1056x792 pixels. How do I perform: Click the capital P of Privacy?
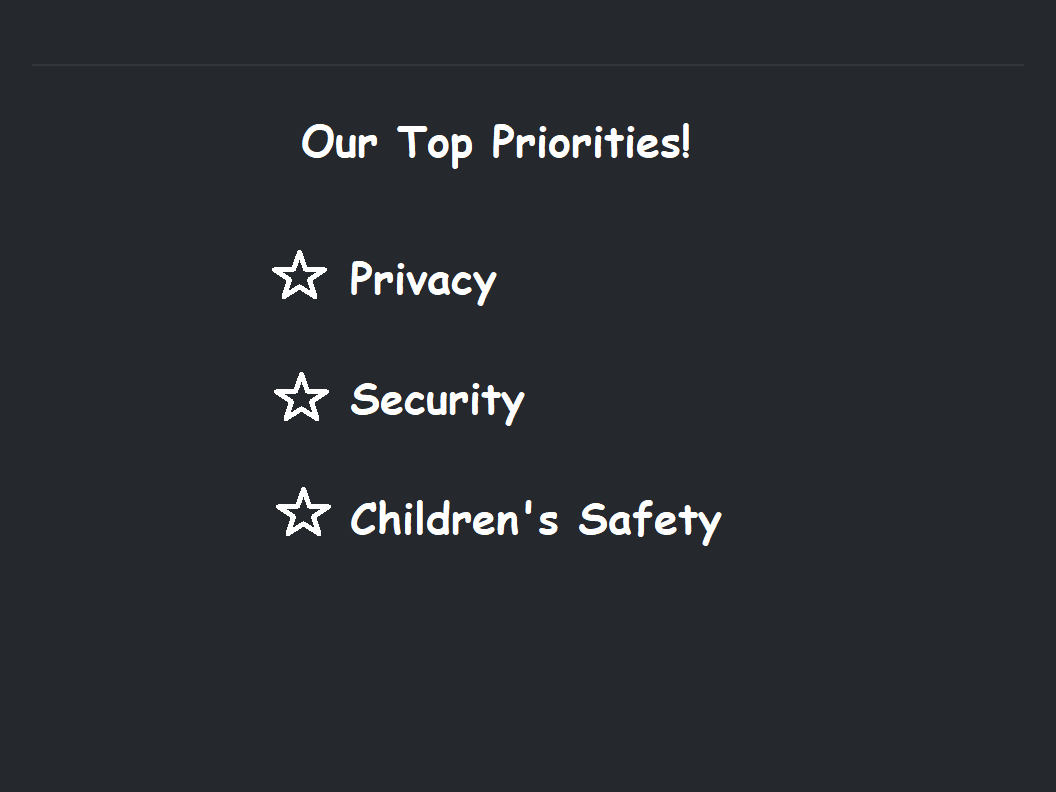click(361, 277)
